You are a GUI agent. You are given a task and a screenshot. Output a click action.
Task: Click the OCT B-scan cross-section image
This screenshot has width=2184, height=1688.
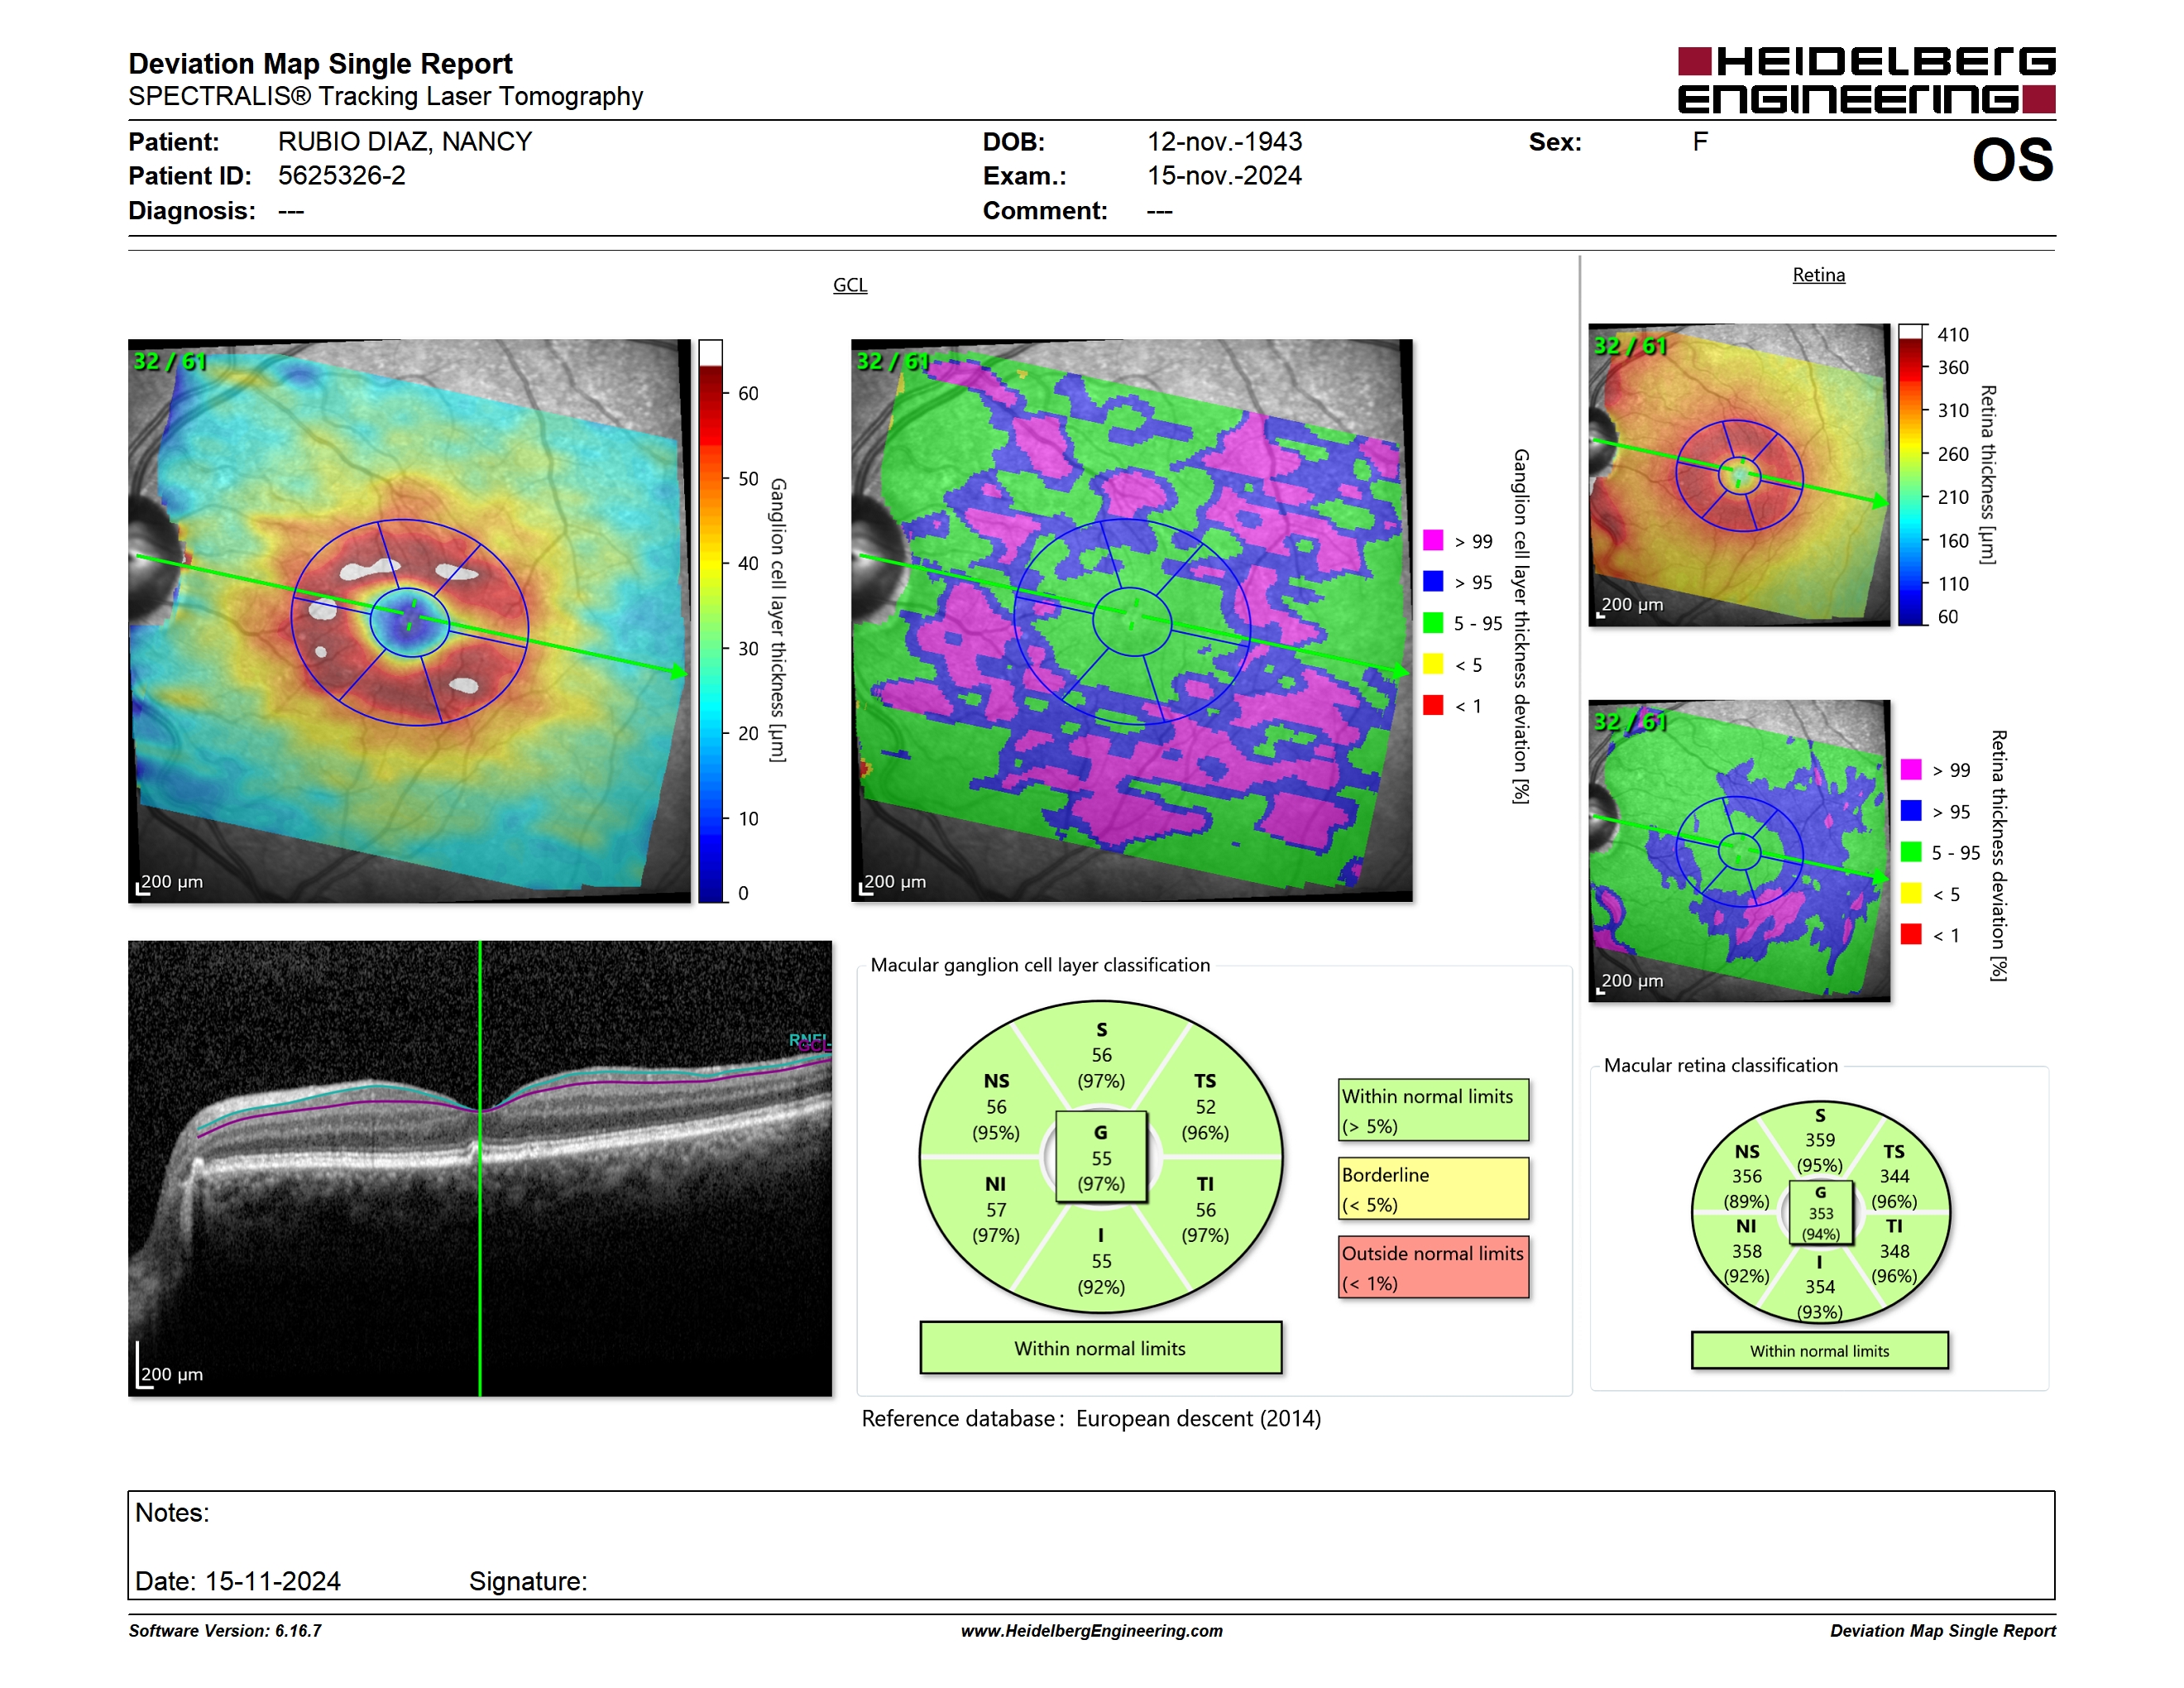tap(480, 1168)
